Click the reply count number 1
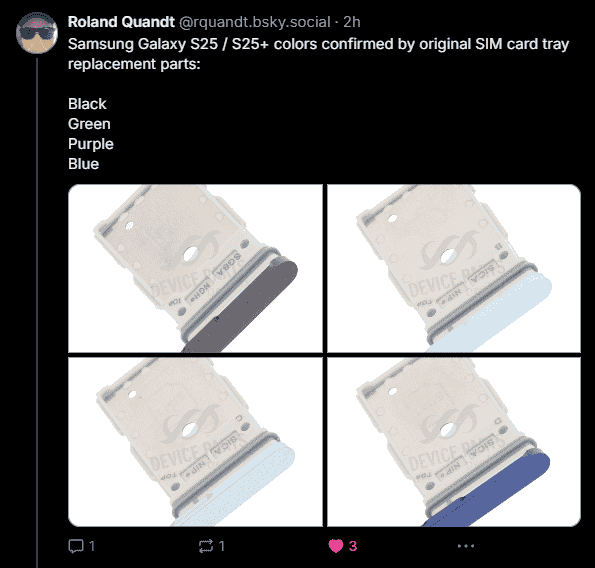 point(91,546)
